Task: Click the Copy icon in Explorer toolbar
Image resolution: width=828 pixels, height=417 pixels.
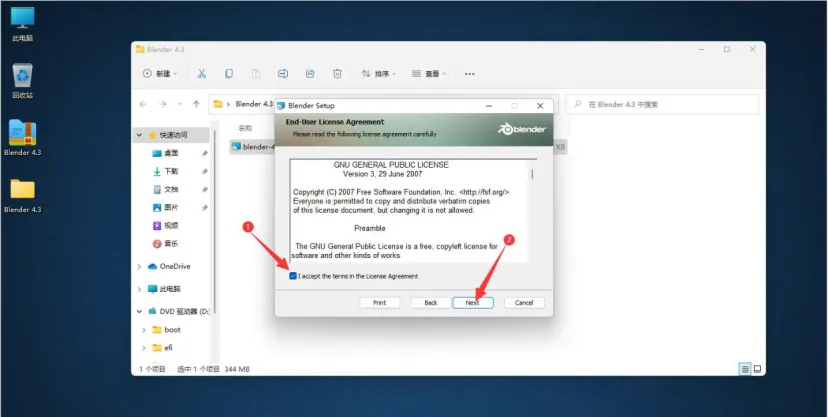Action: [229, 74]
